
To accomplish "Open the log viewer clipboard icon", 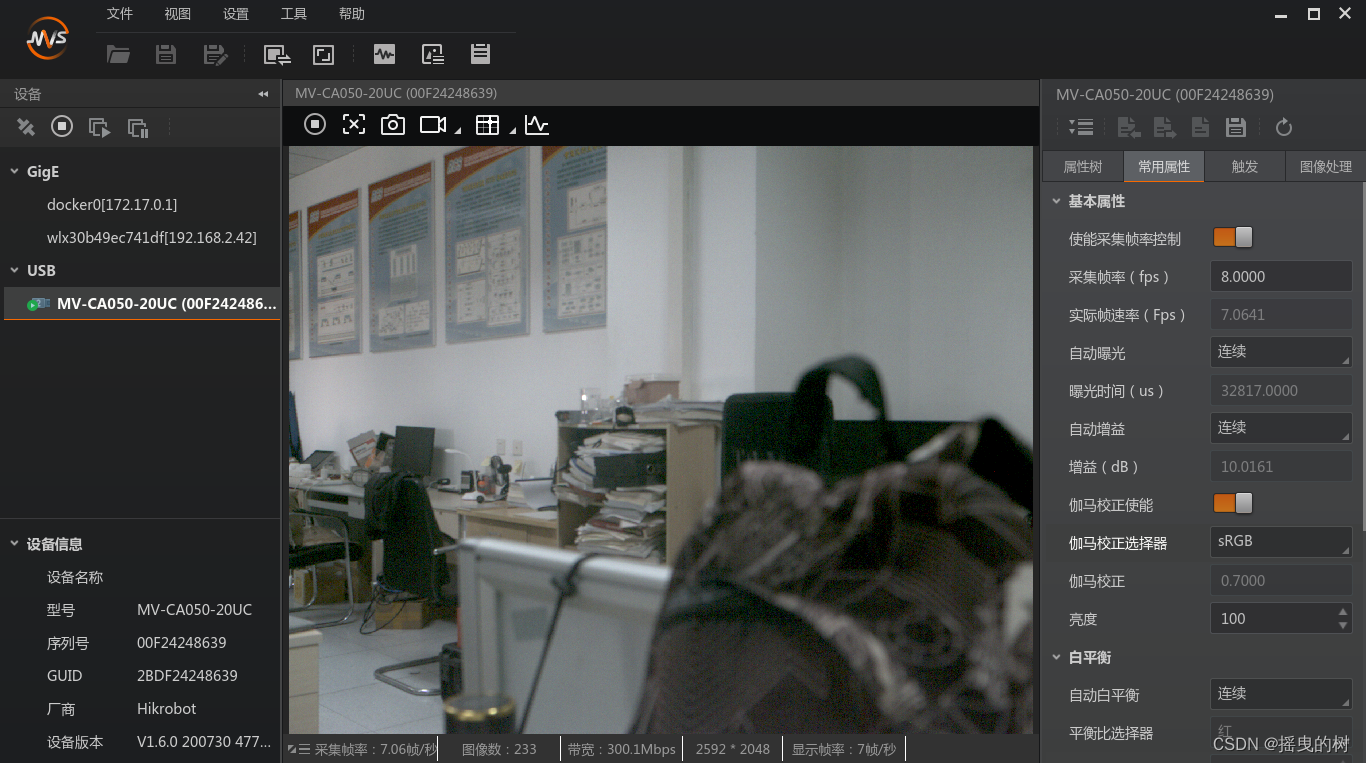I will coord(480,55).
